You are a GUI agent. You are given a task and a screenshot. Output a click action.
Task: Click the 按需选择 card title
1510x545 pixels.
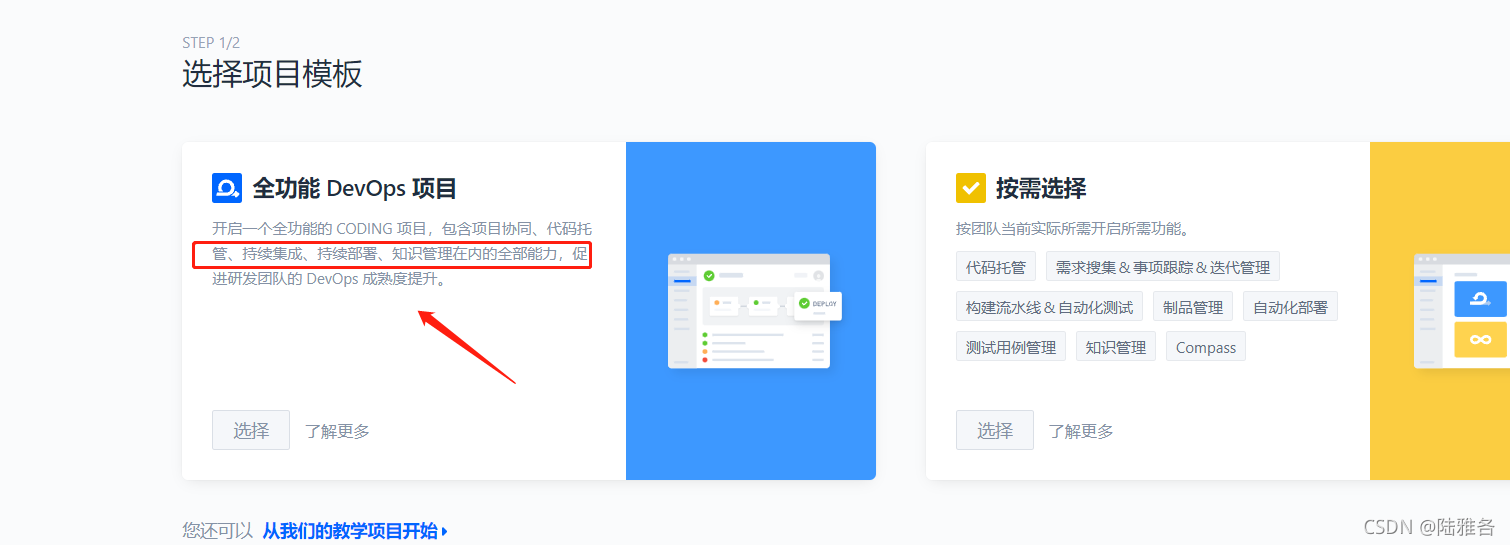tap(1041, 188)
